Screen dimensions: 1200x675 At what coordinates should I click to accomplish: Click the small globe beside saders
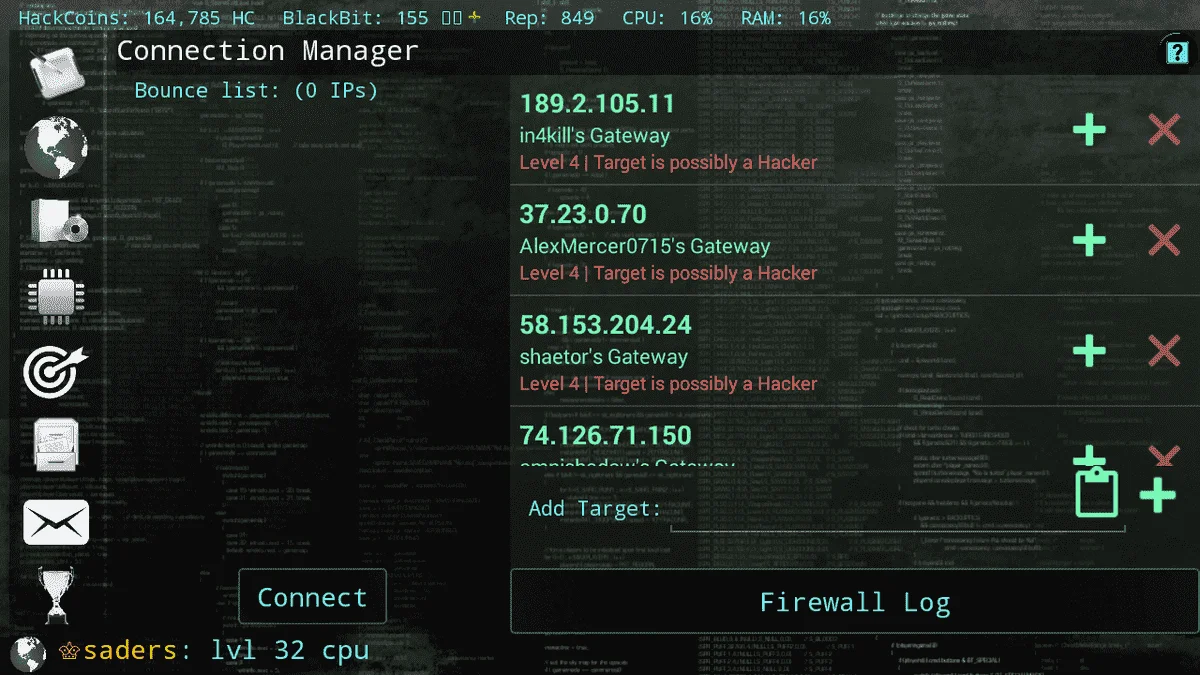28,654
